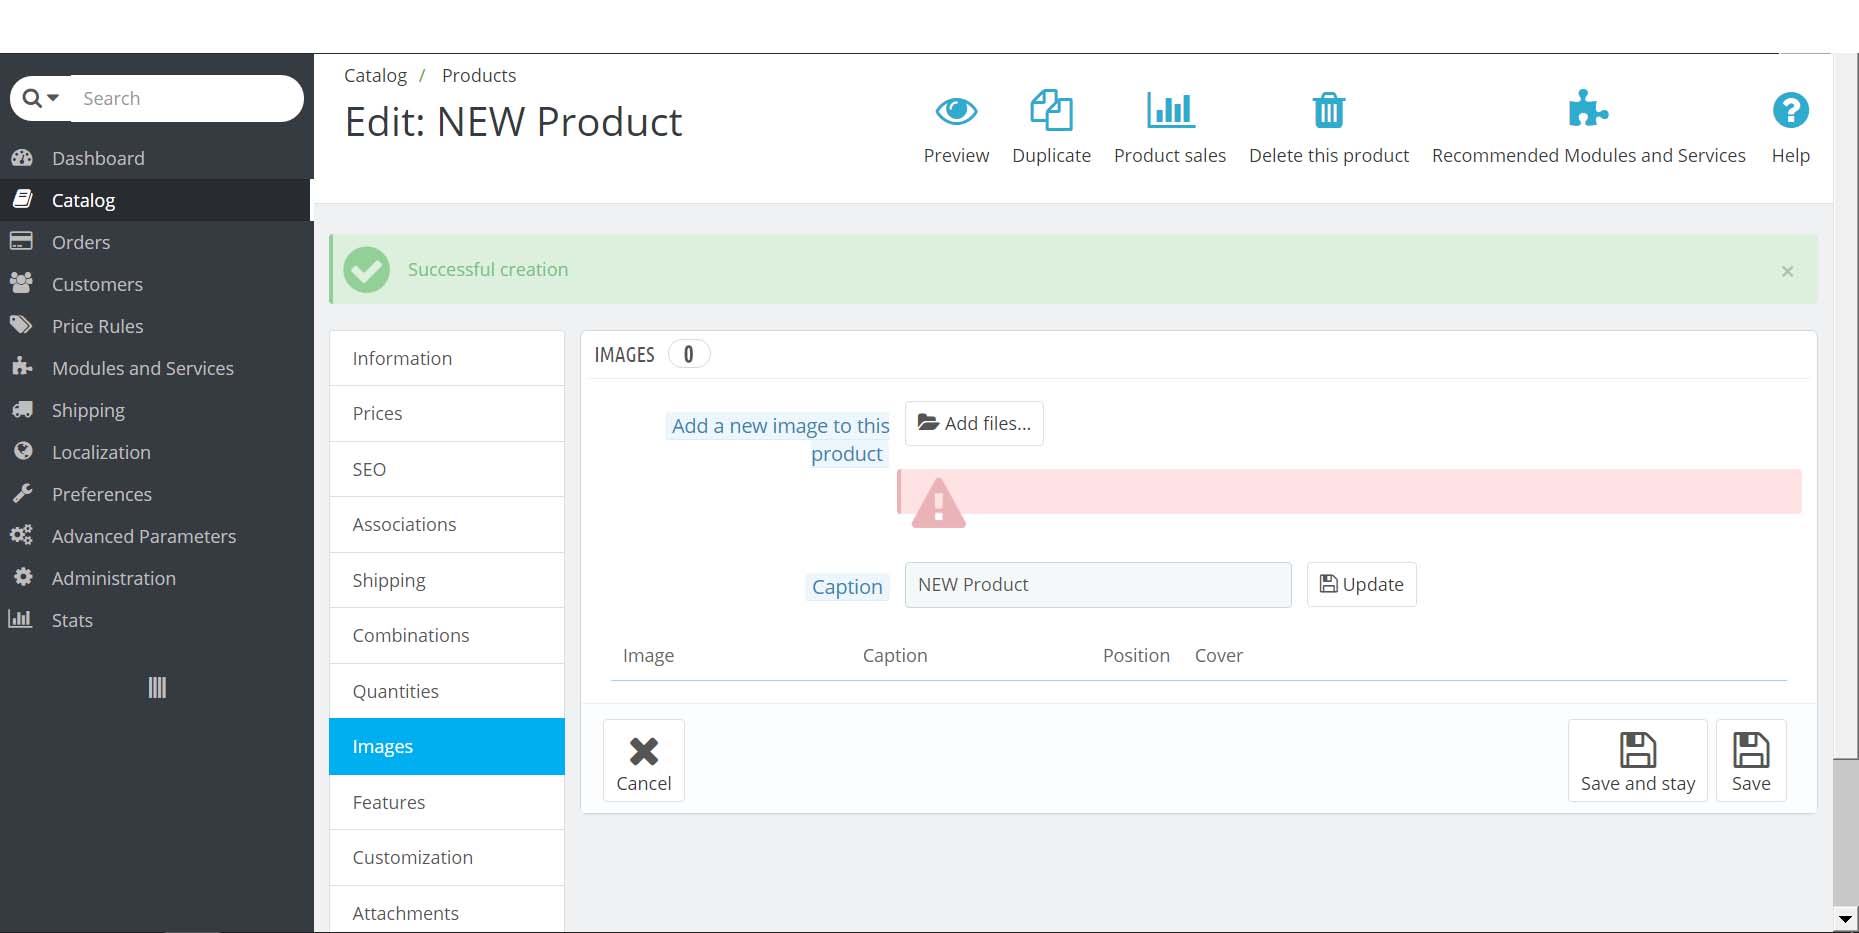Click the Help question mark icon
This screenshot has height=933, width=1859.
click(x=1790, y=110)
